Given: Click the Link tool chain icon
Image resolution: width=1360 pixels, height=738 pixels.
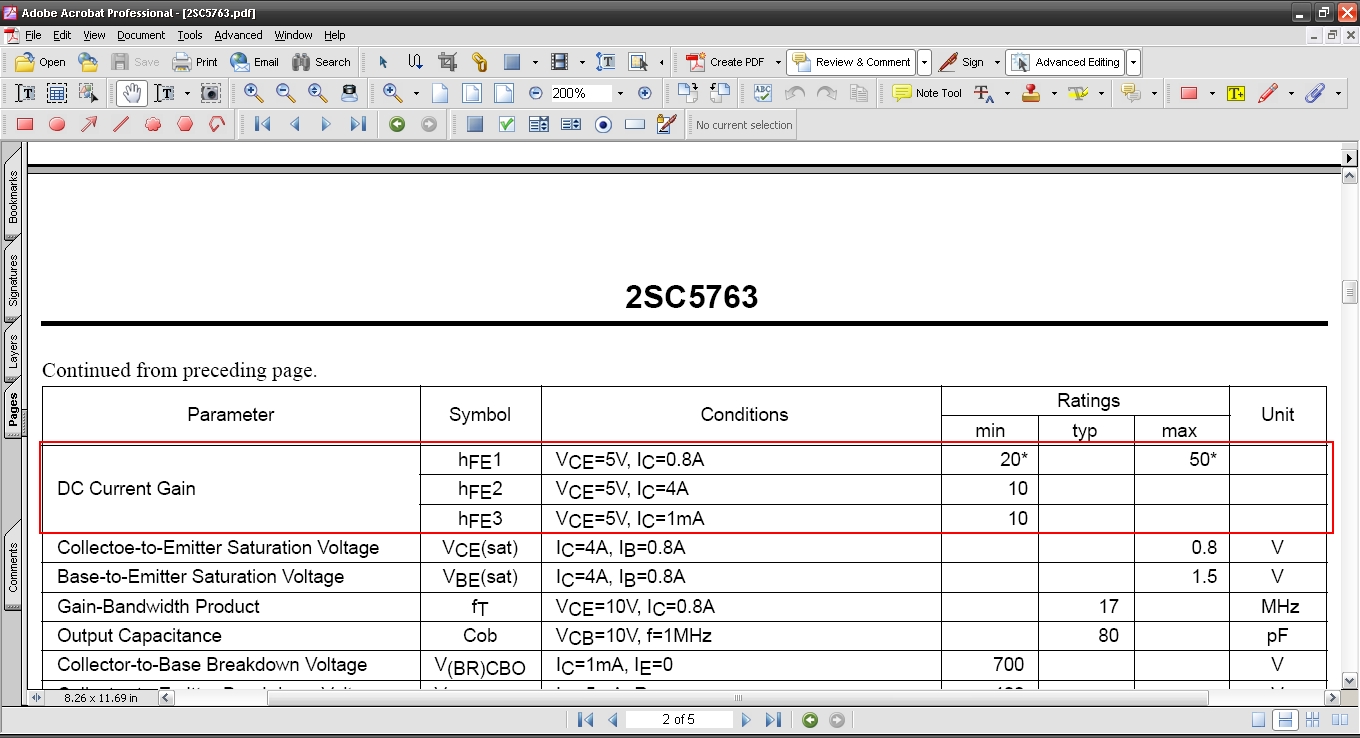Looking at the screenshot, I should click(480, 62).
